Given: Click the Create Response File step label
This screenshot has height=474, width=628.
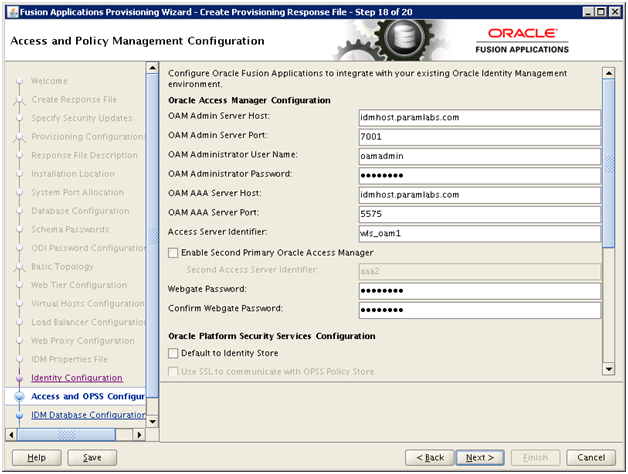Looking at the screenshot, I should tap(74, 99).
